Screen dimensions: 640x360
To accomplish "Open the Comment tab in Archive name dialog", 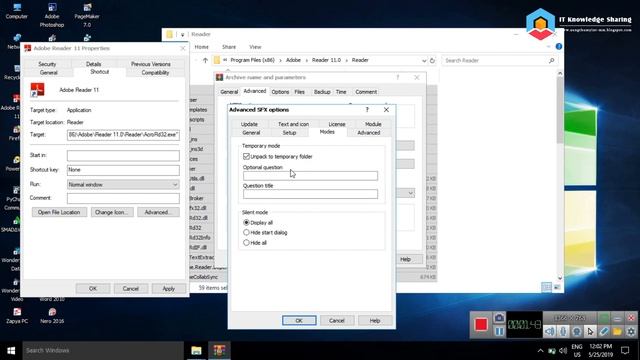I will pos(366,92).
